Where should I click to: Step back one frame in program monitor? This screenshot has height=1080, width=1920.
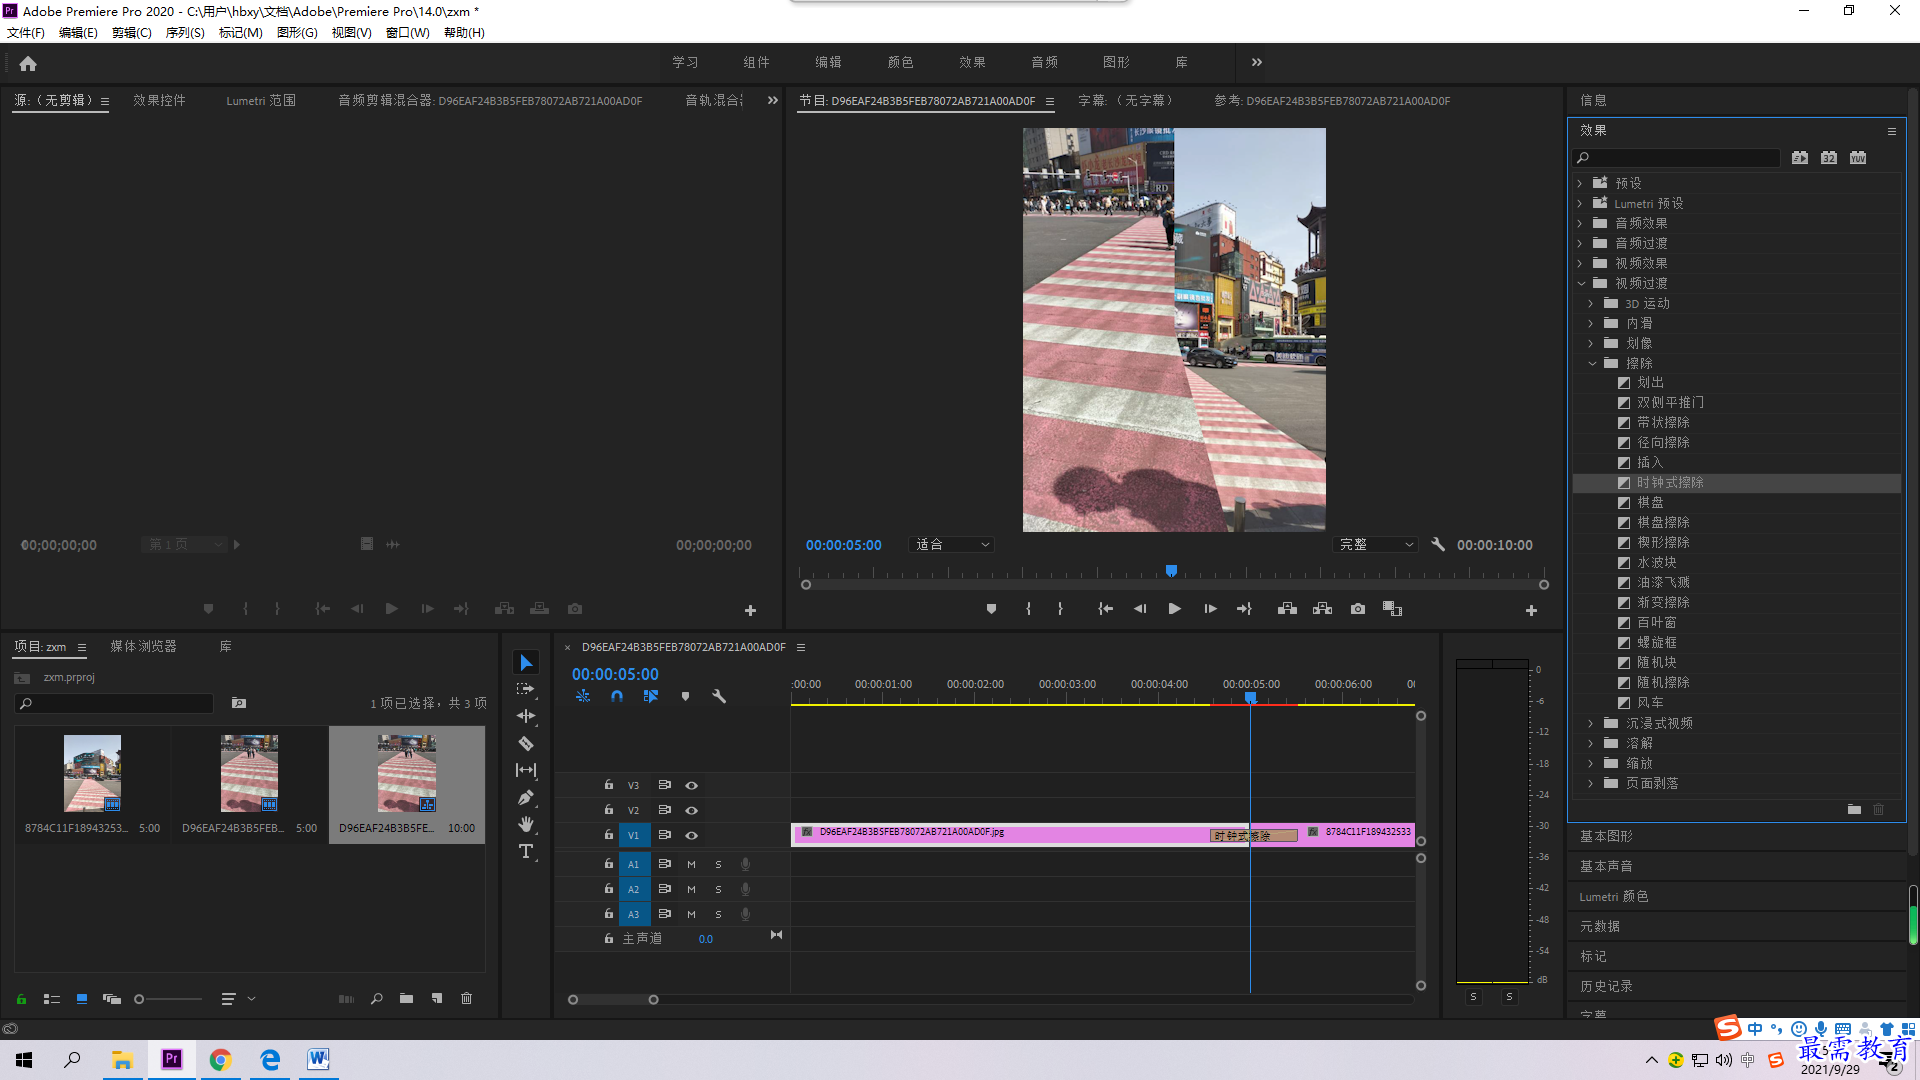coord(1140,609)
